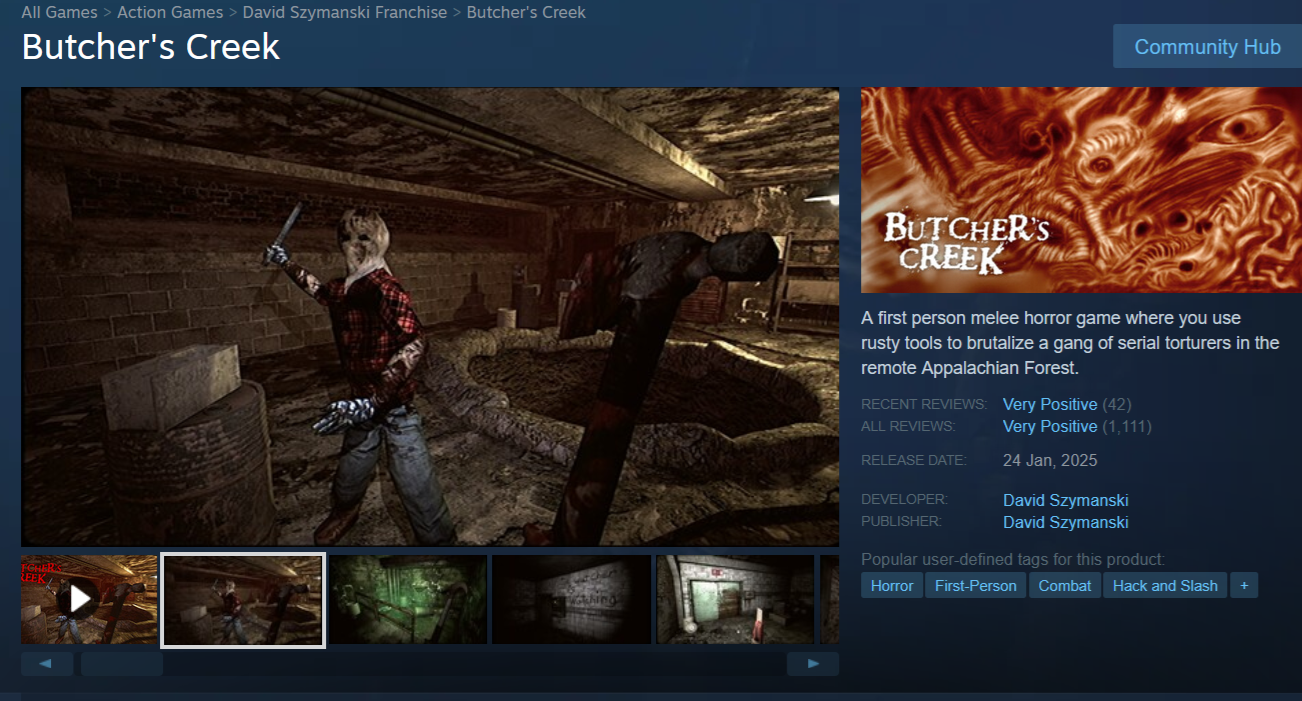The height and width of the screenshot is (701, 1302).
Task: Select the masked enemy basement screenshot thumbnail
Action: 243,600
